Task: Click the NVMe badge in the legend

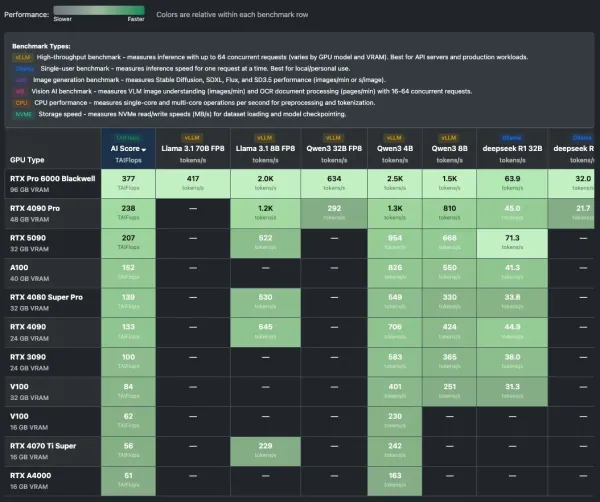Action: pyautogui.click(x=22, y=112)
